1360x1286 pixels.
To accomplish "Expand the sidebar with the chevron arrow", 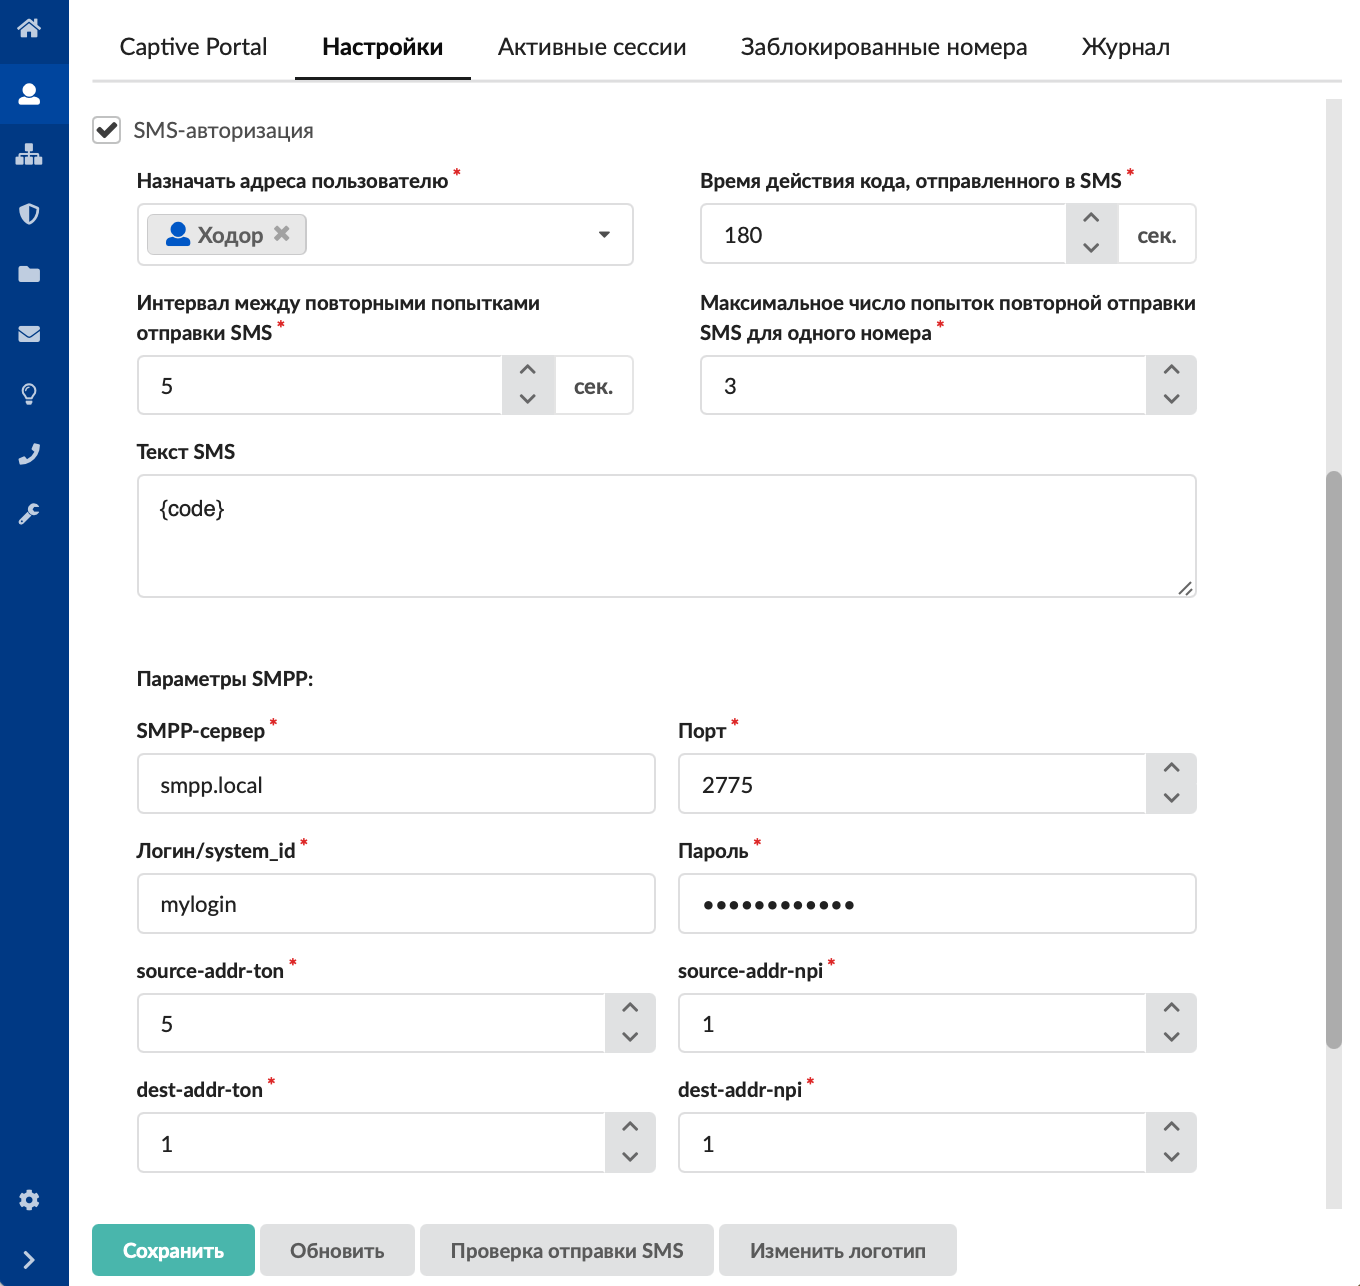I will click(29, 1260).
